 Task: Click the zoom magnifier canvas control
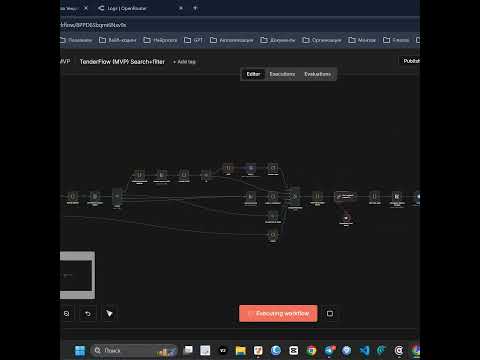pos(67,313)
